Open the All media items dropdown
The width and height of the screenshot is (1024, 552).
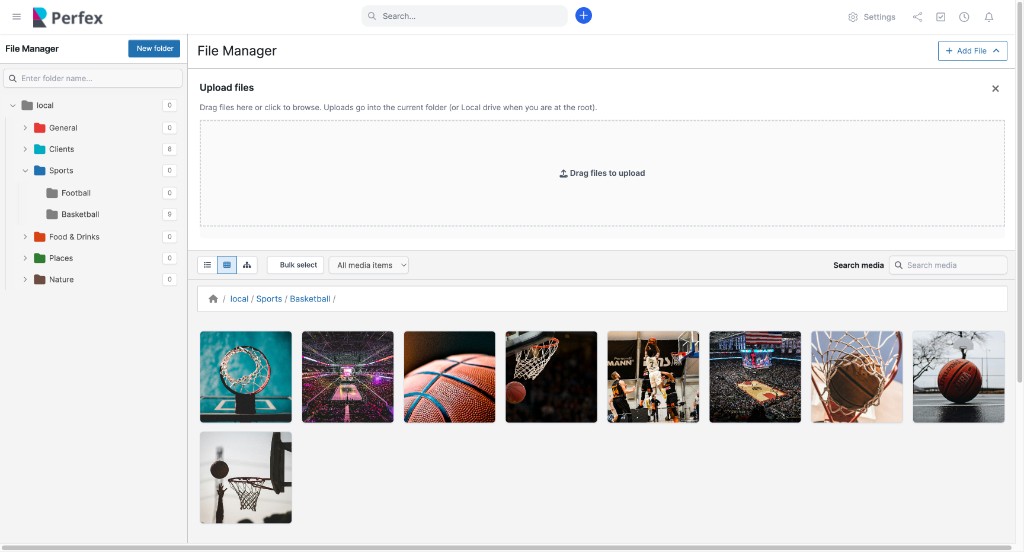[x=368, y=265]
